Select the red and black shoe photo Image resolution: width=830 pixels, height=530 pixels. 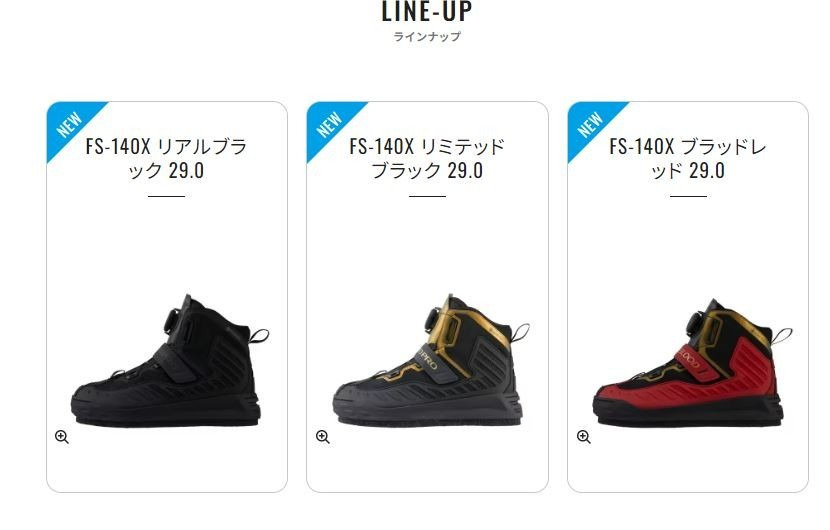click(x=692, y=362)
